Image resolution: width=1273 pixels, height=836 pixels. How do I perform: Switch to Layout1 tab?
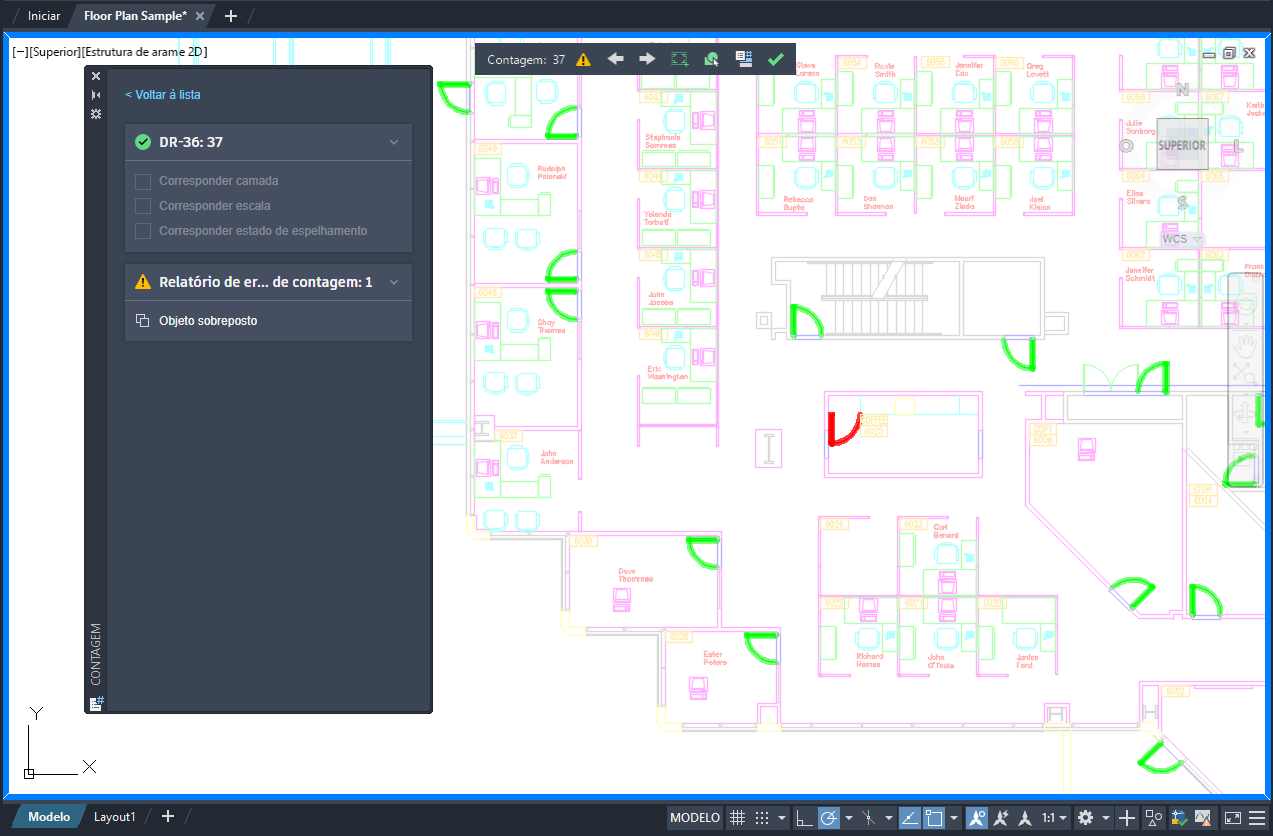click(115, 817)
